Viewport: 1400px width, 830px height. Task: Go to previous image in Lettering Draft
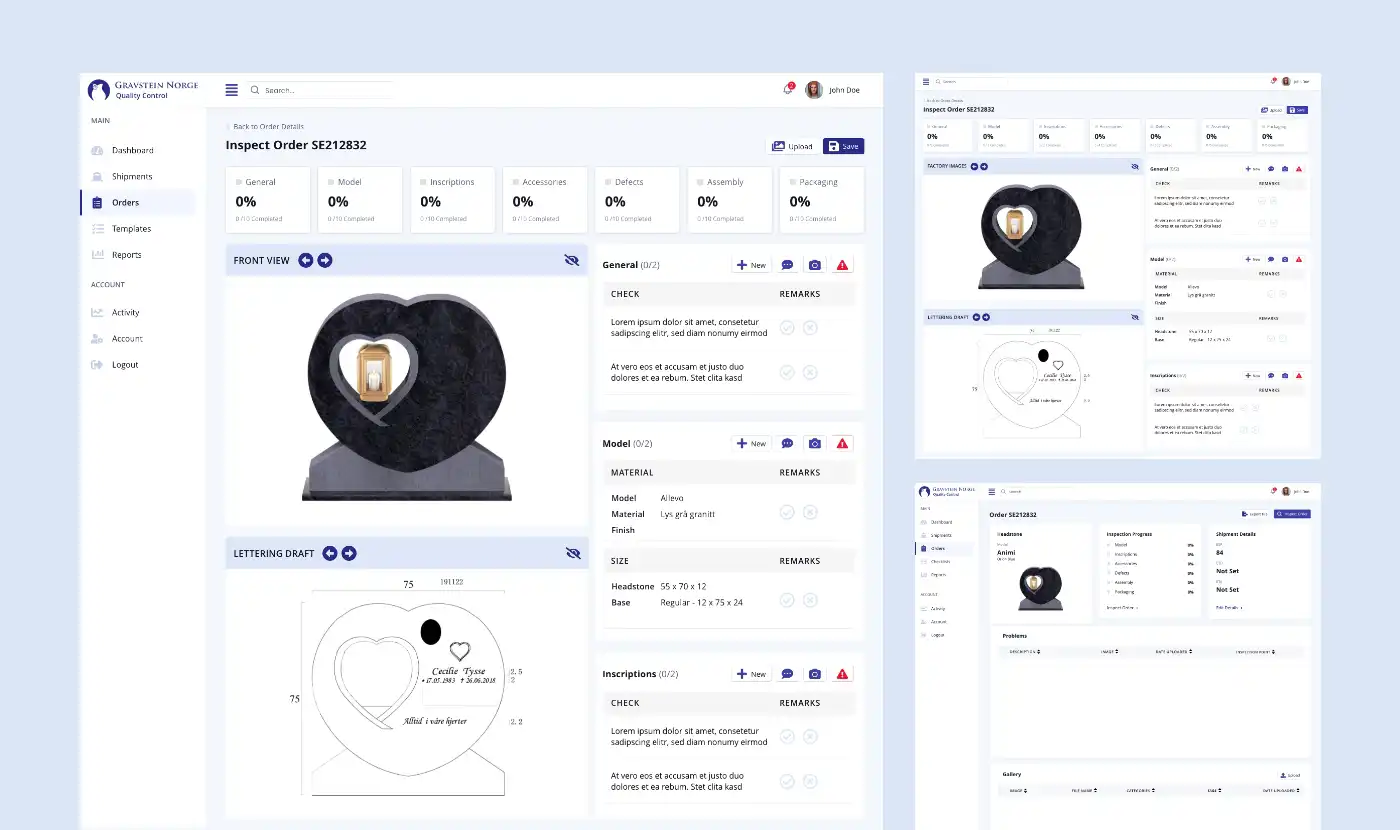click(330, 553)
